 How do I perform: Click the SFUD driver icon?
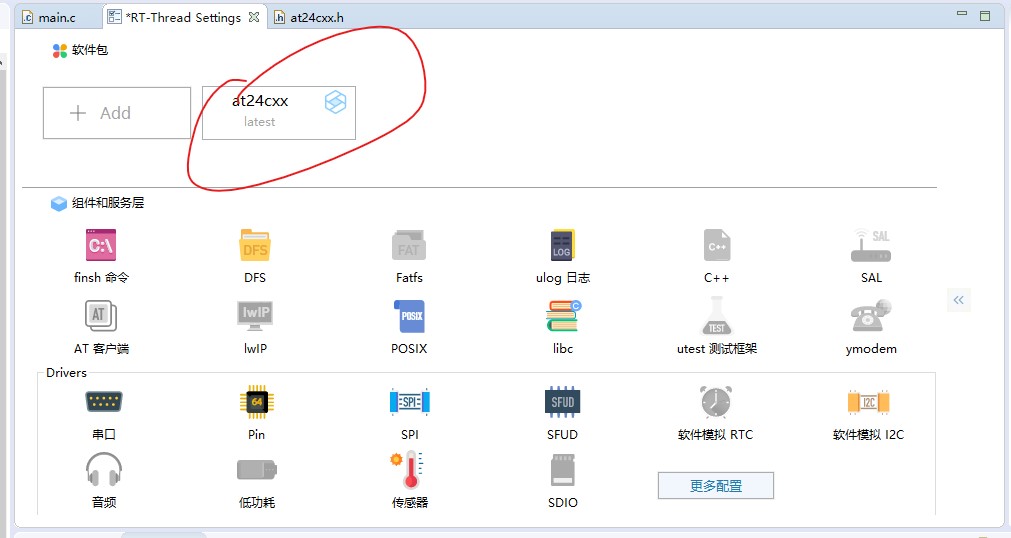click(x=562, y=402)
